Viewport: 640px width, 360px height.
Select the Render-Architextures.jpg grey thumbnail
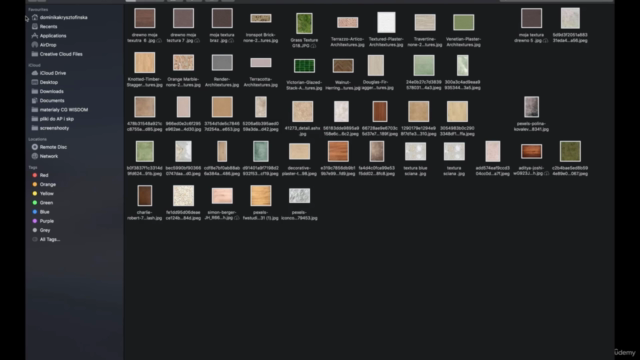222,63
